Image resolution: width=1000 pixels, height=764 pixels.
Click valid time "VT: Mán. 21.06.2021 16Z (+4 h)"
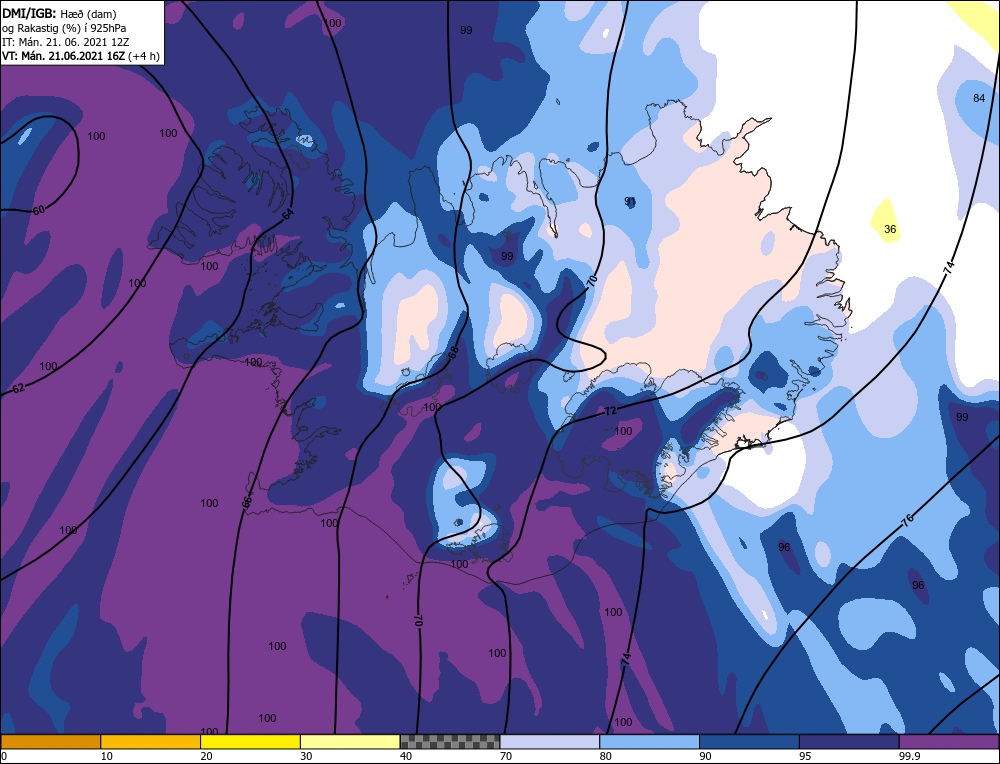click(81, 56)
